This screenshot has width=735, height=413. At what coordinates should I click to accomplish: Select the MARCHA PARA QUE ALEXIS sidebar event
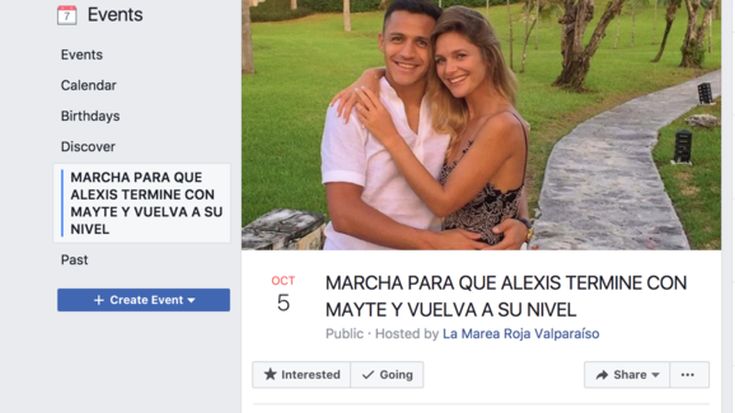click(x=142, y=203)
